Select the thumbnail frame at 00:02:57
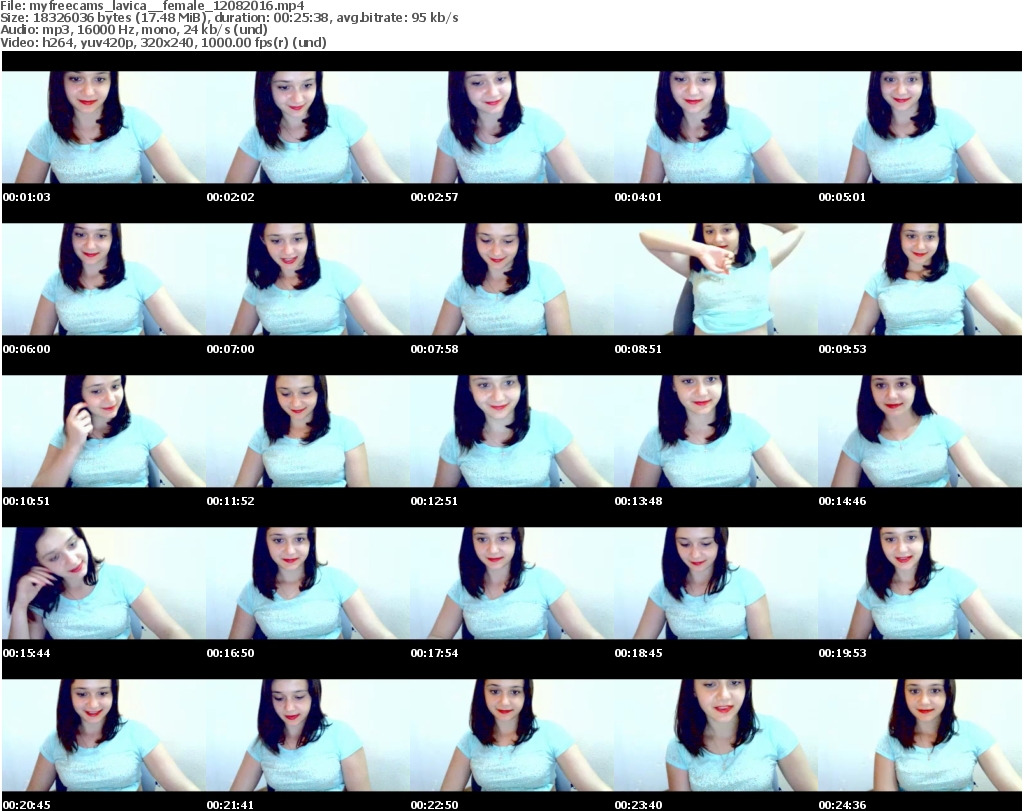Screen dimensions: 1024x811 click(x=512, y=127)
